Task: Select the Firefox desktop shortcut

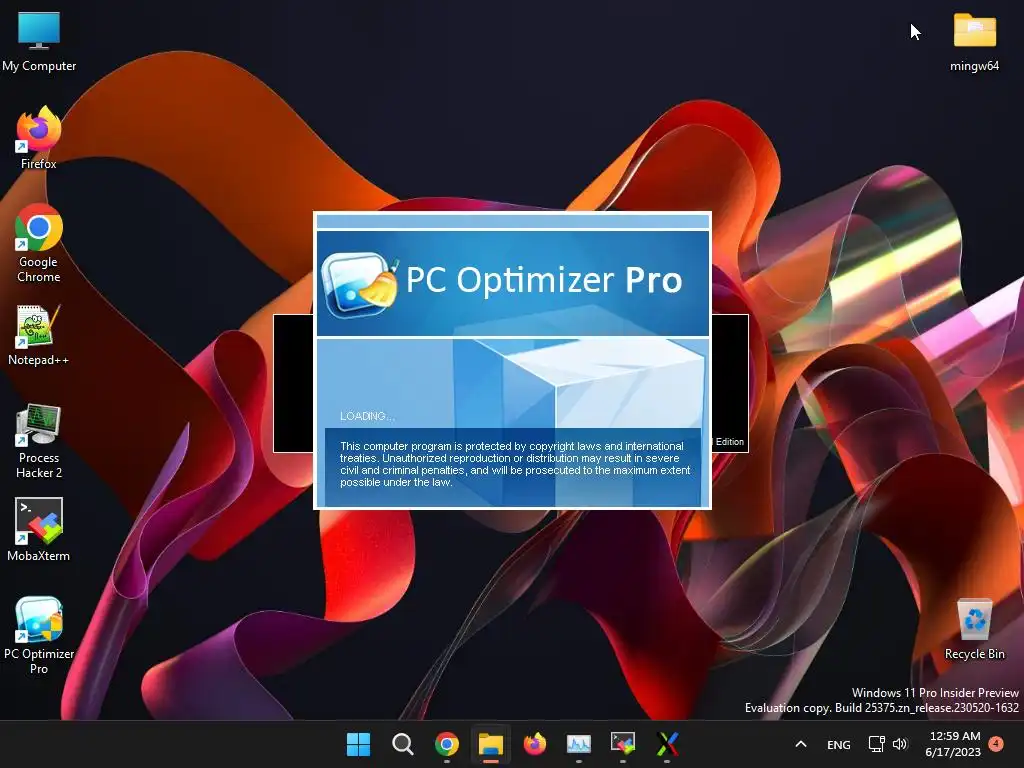Action: [39, 138]
